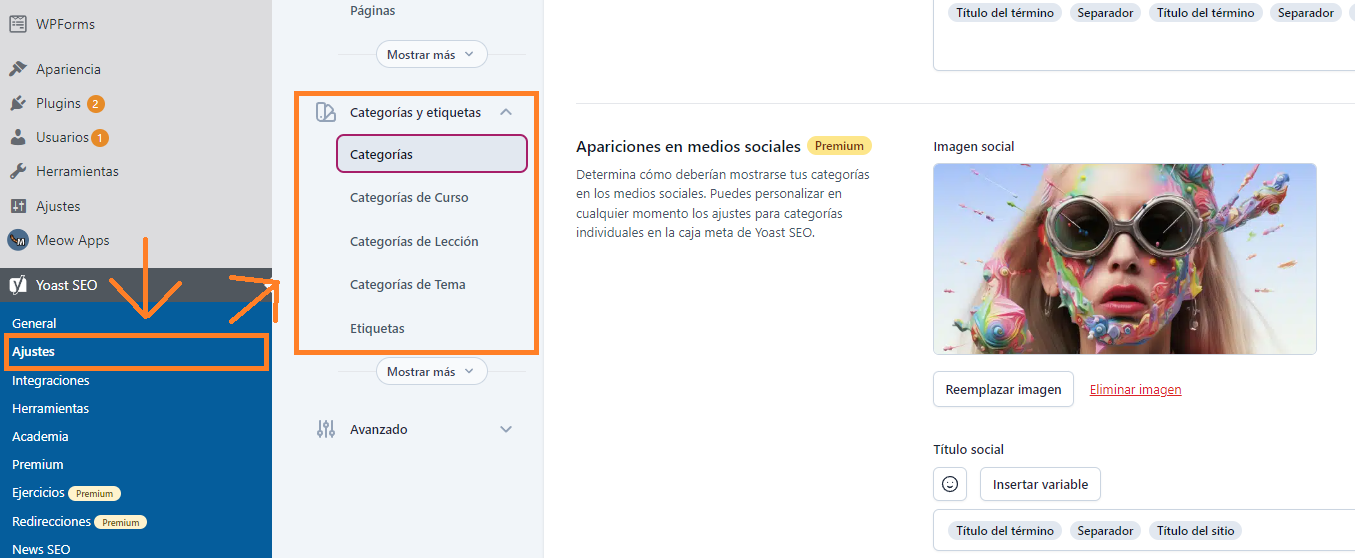Image resolution: width=1355 pixels, height=558 pixels.
Task: Click the social image preview thumbnail
Action: 1124,258
